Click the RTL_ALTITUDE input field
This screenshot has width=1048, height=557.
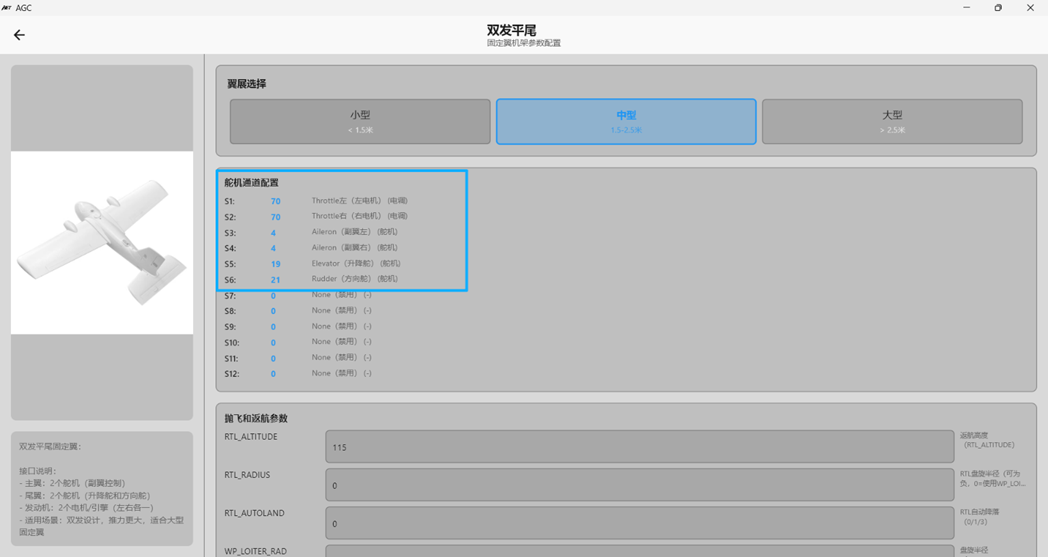tap(639, 447)
